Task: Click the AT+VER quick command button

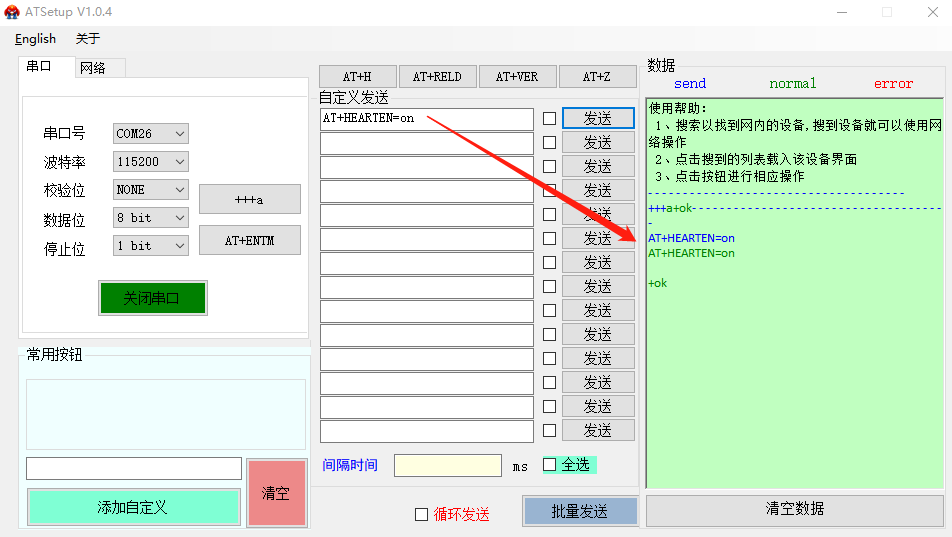Action: (516, 77)
